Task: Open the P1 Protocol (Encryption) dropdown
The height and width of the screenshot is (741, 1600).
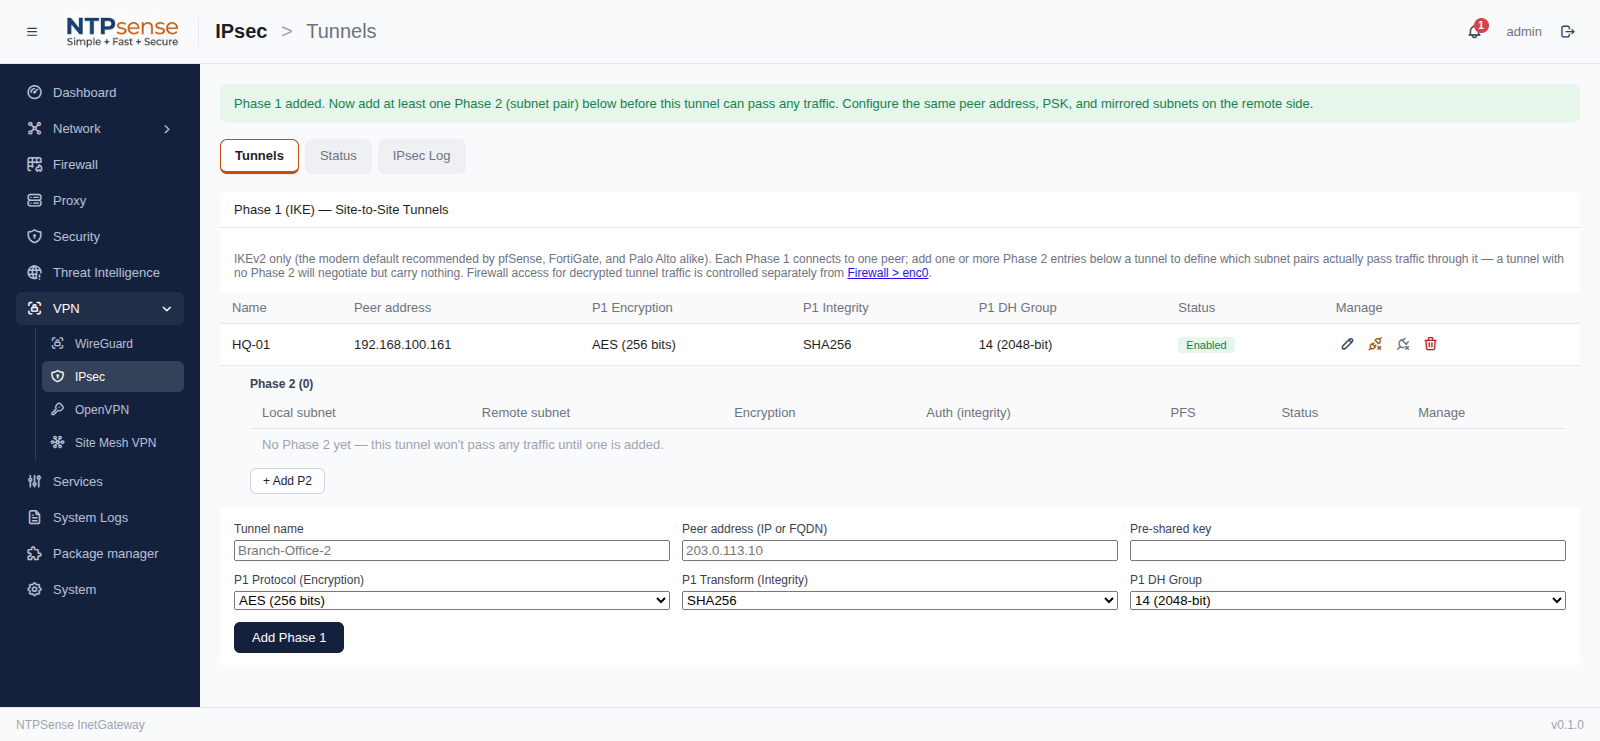Action: pyautogui.click(x=452, y=600)
